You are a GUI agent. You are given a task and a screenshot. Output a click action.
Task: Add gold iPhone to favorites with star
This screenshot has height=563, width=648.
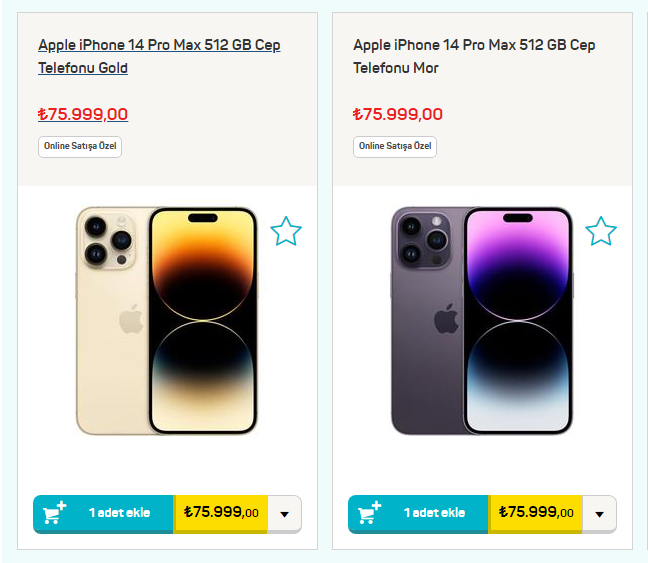pos(286,231)
